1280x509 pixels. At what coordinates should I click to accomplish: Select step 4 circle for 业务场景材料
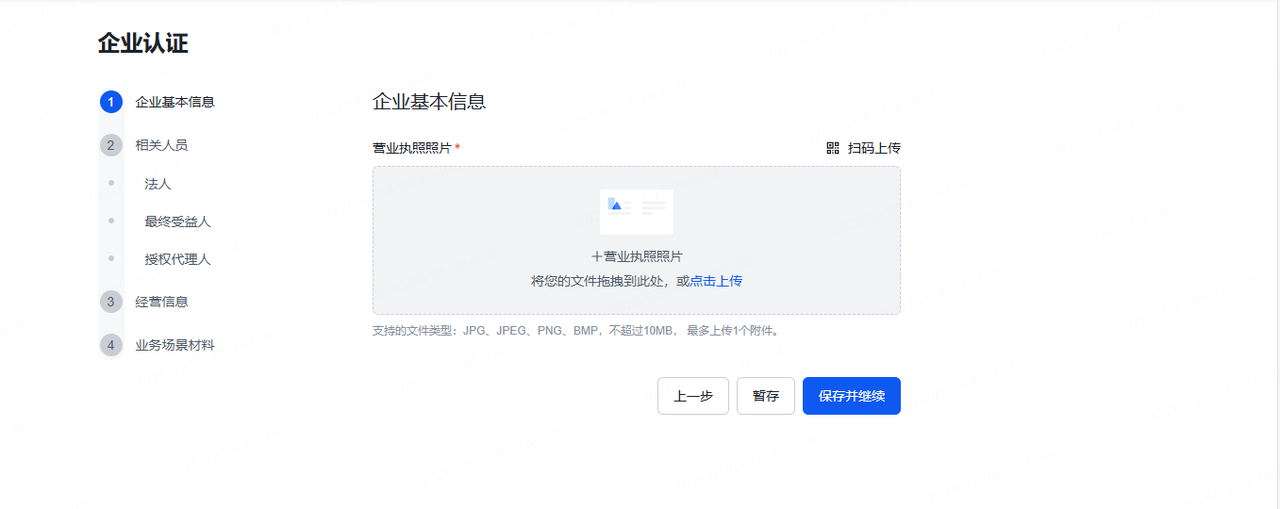(111, 345)
